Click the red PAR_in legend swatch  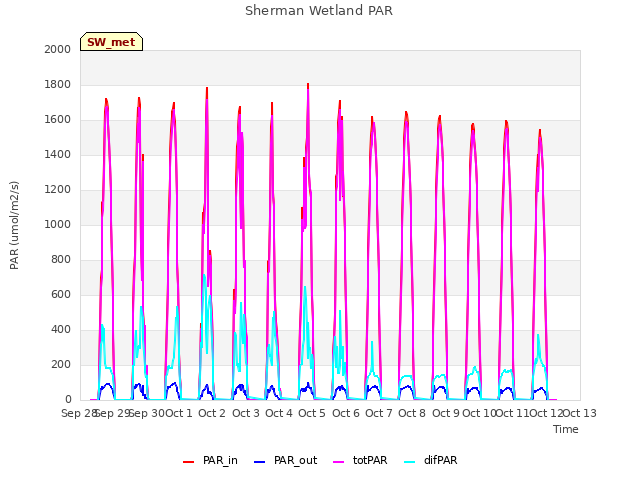pyautogui.click(x=188, y=462)
